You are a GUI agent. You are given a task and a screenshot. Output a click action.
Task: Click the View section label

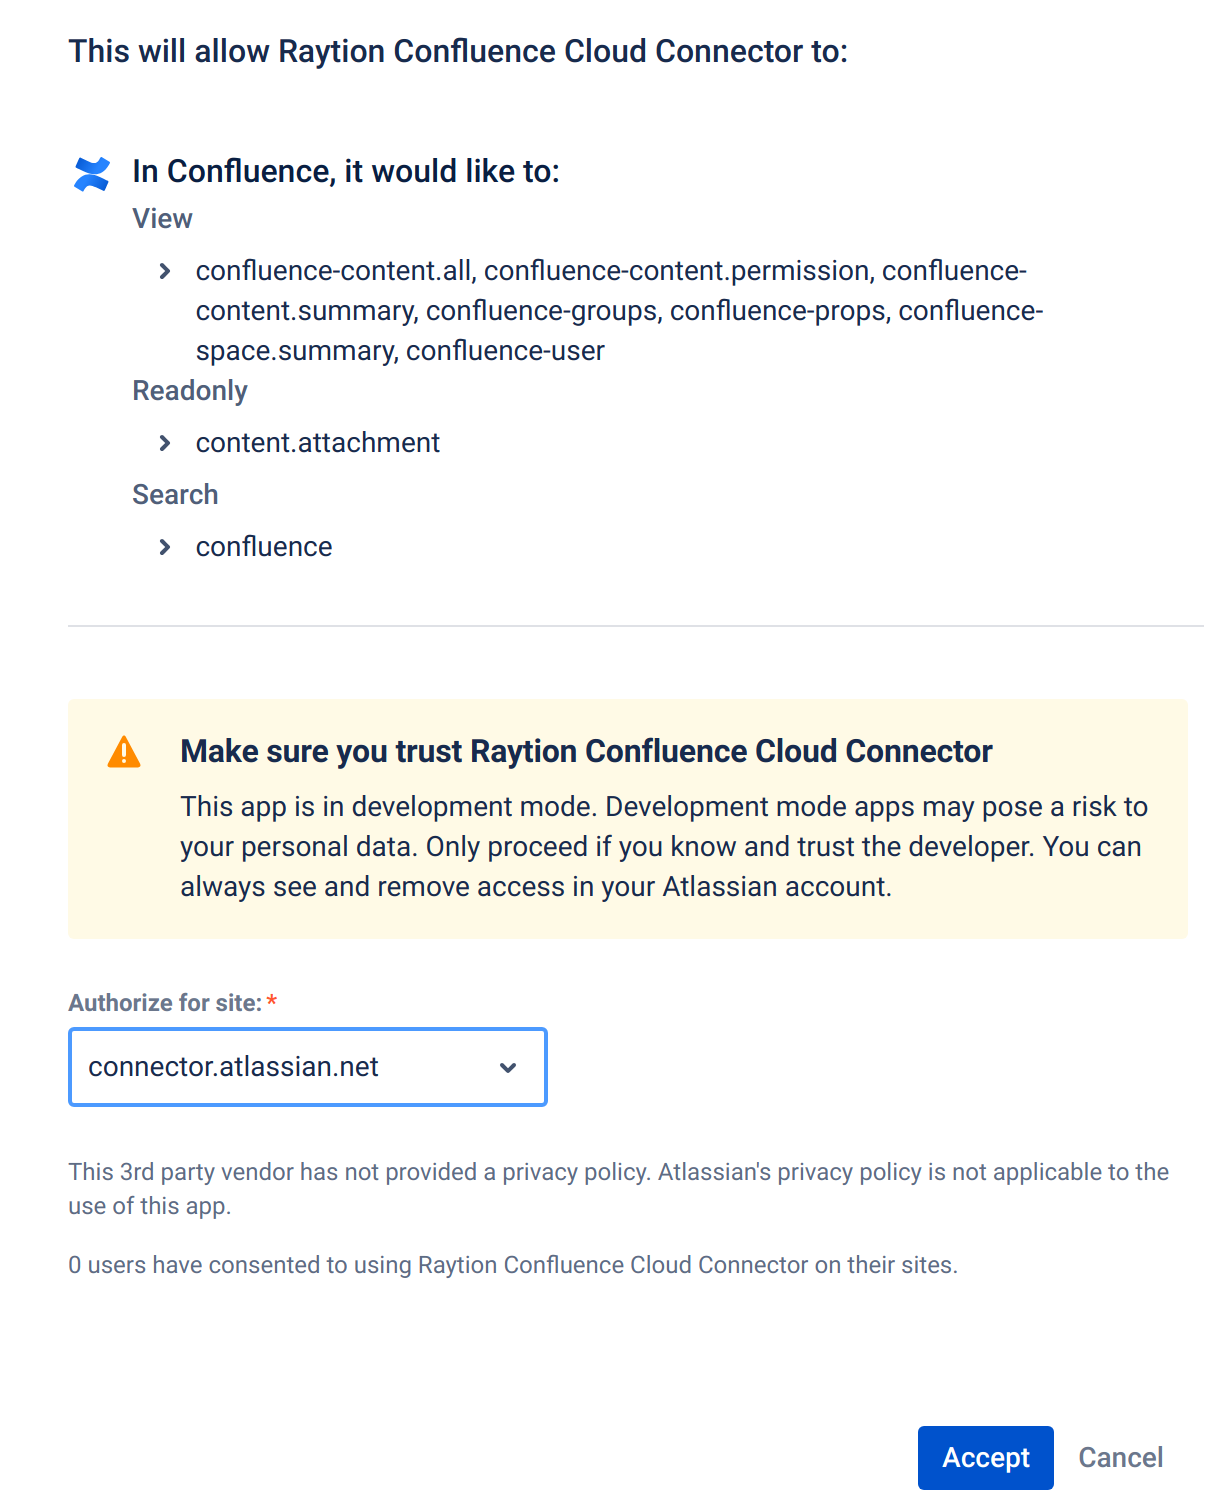point(162,218)
